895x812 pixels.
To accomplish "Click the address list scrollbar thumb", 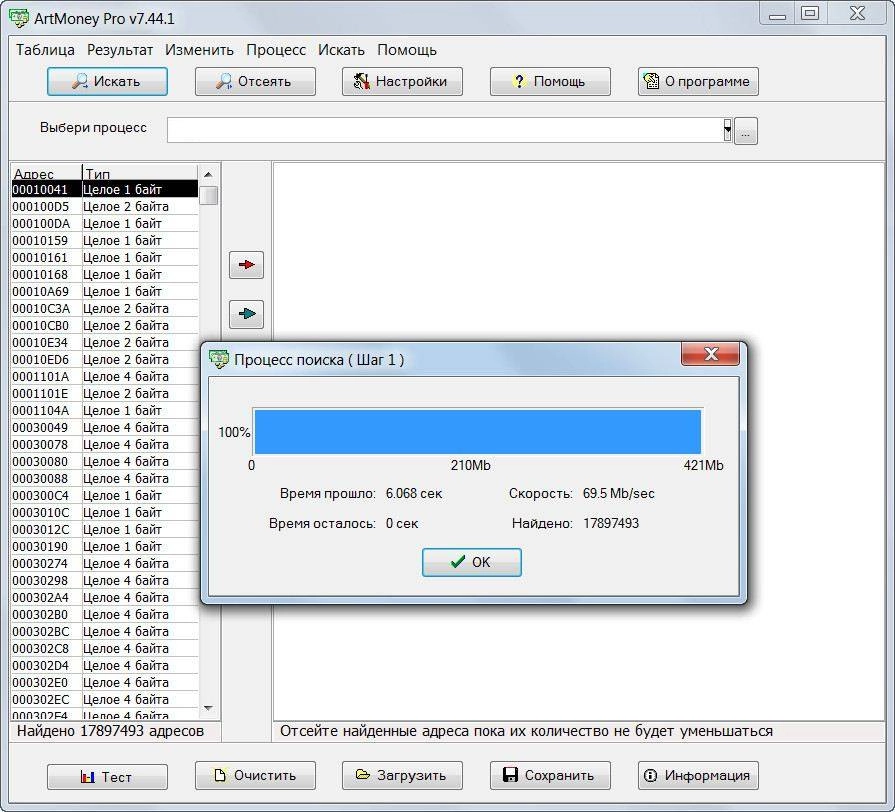I will click(209, 195).
